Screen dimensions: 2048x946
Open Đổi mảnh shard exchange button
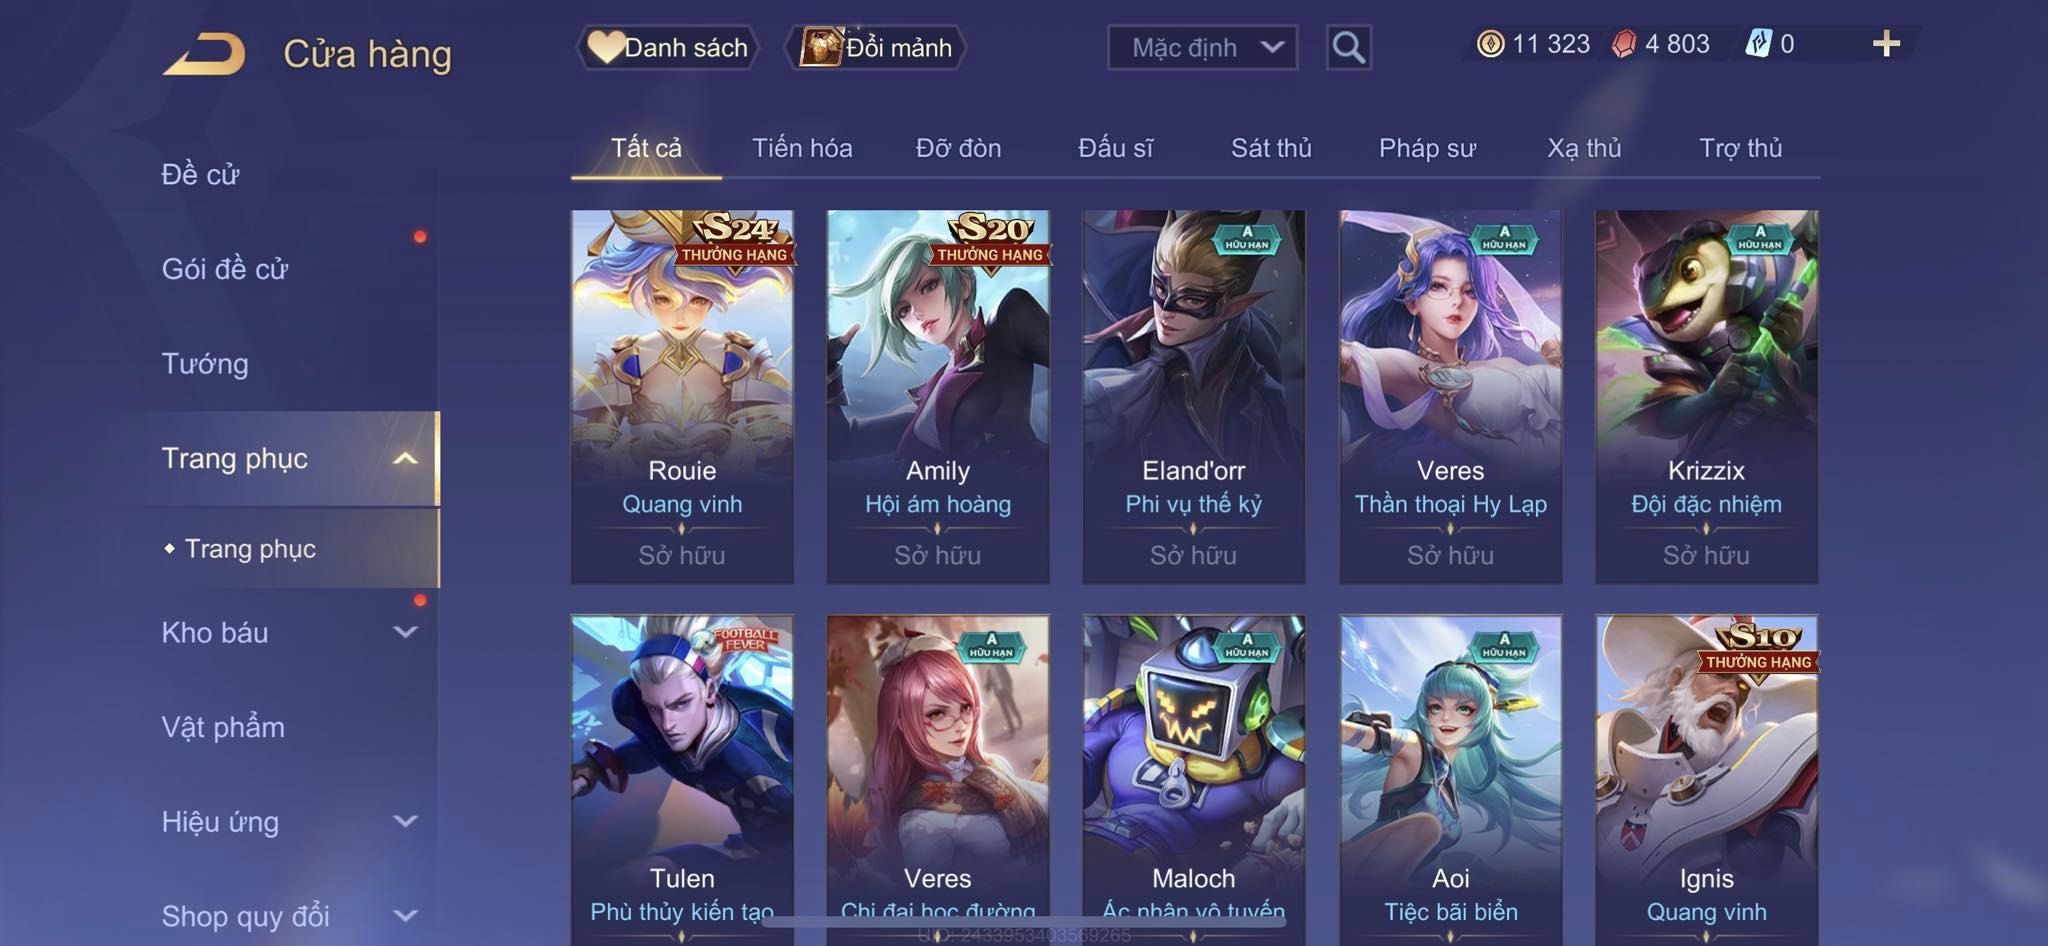click(875, 47)
